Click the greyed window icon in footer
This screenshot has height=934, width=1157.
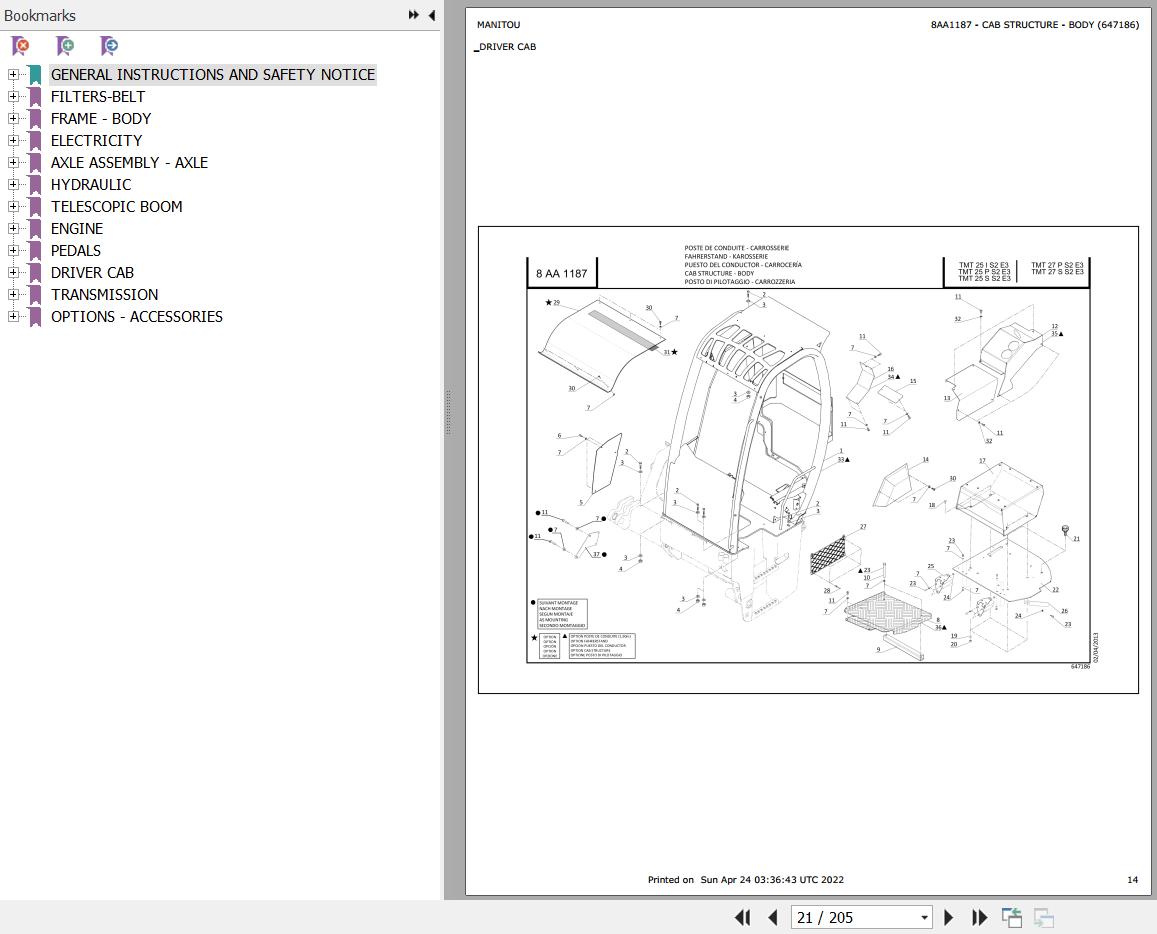1043,917
